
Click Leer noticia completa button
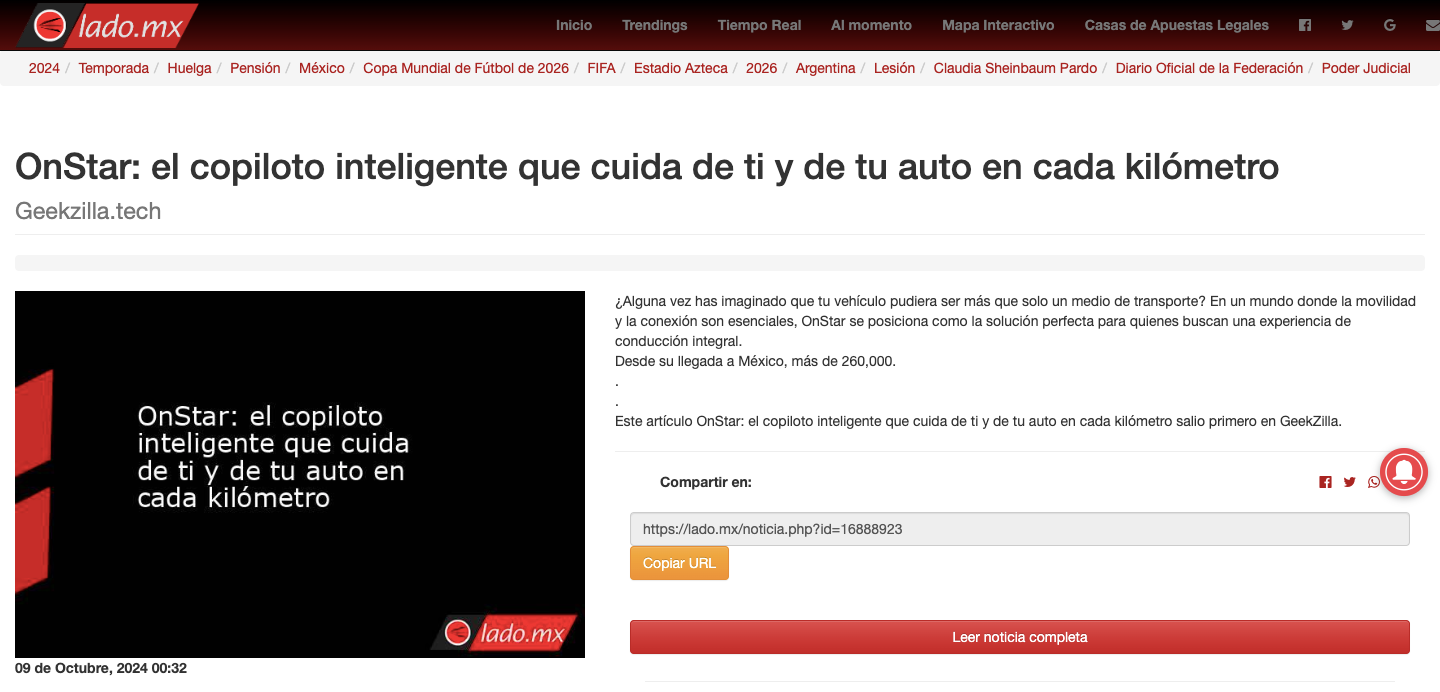pos(1019,637)
